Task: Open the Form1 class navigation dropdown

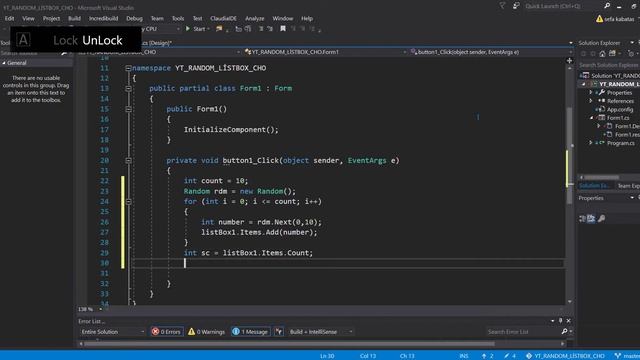Action: (x=325, y=52)
